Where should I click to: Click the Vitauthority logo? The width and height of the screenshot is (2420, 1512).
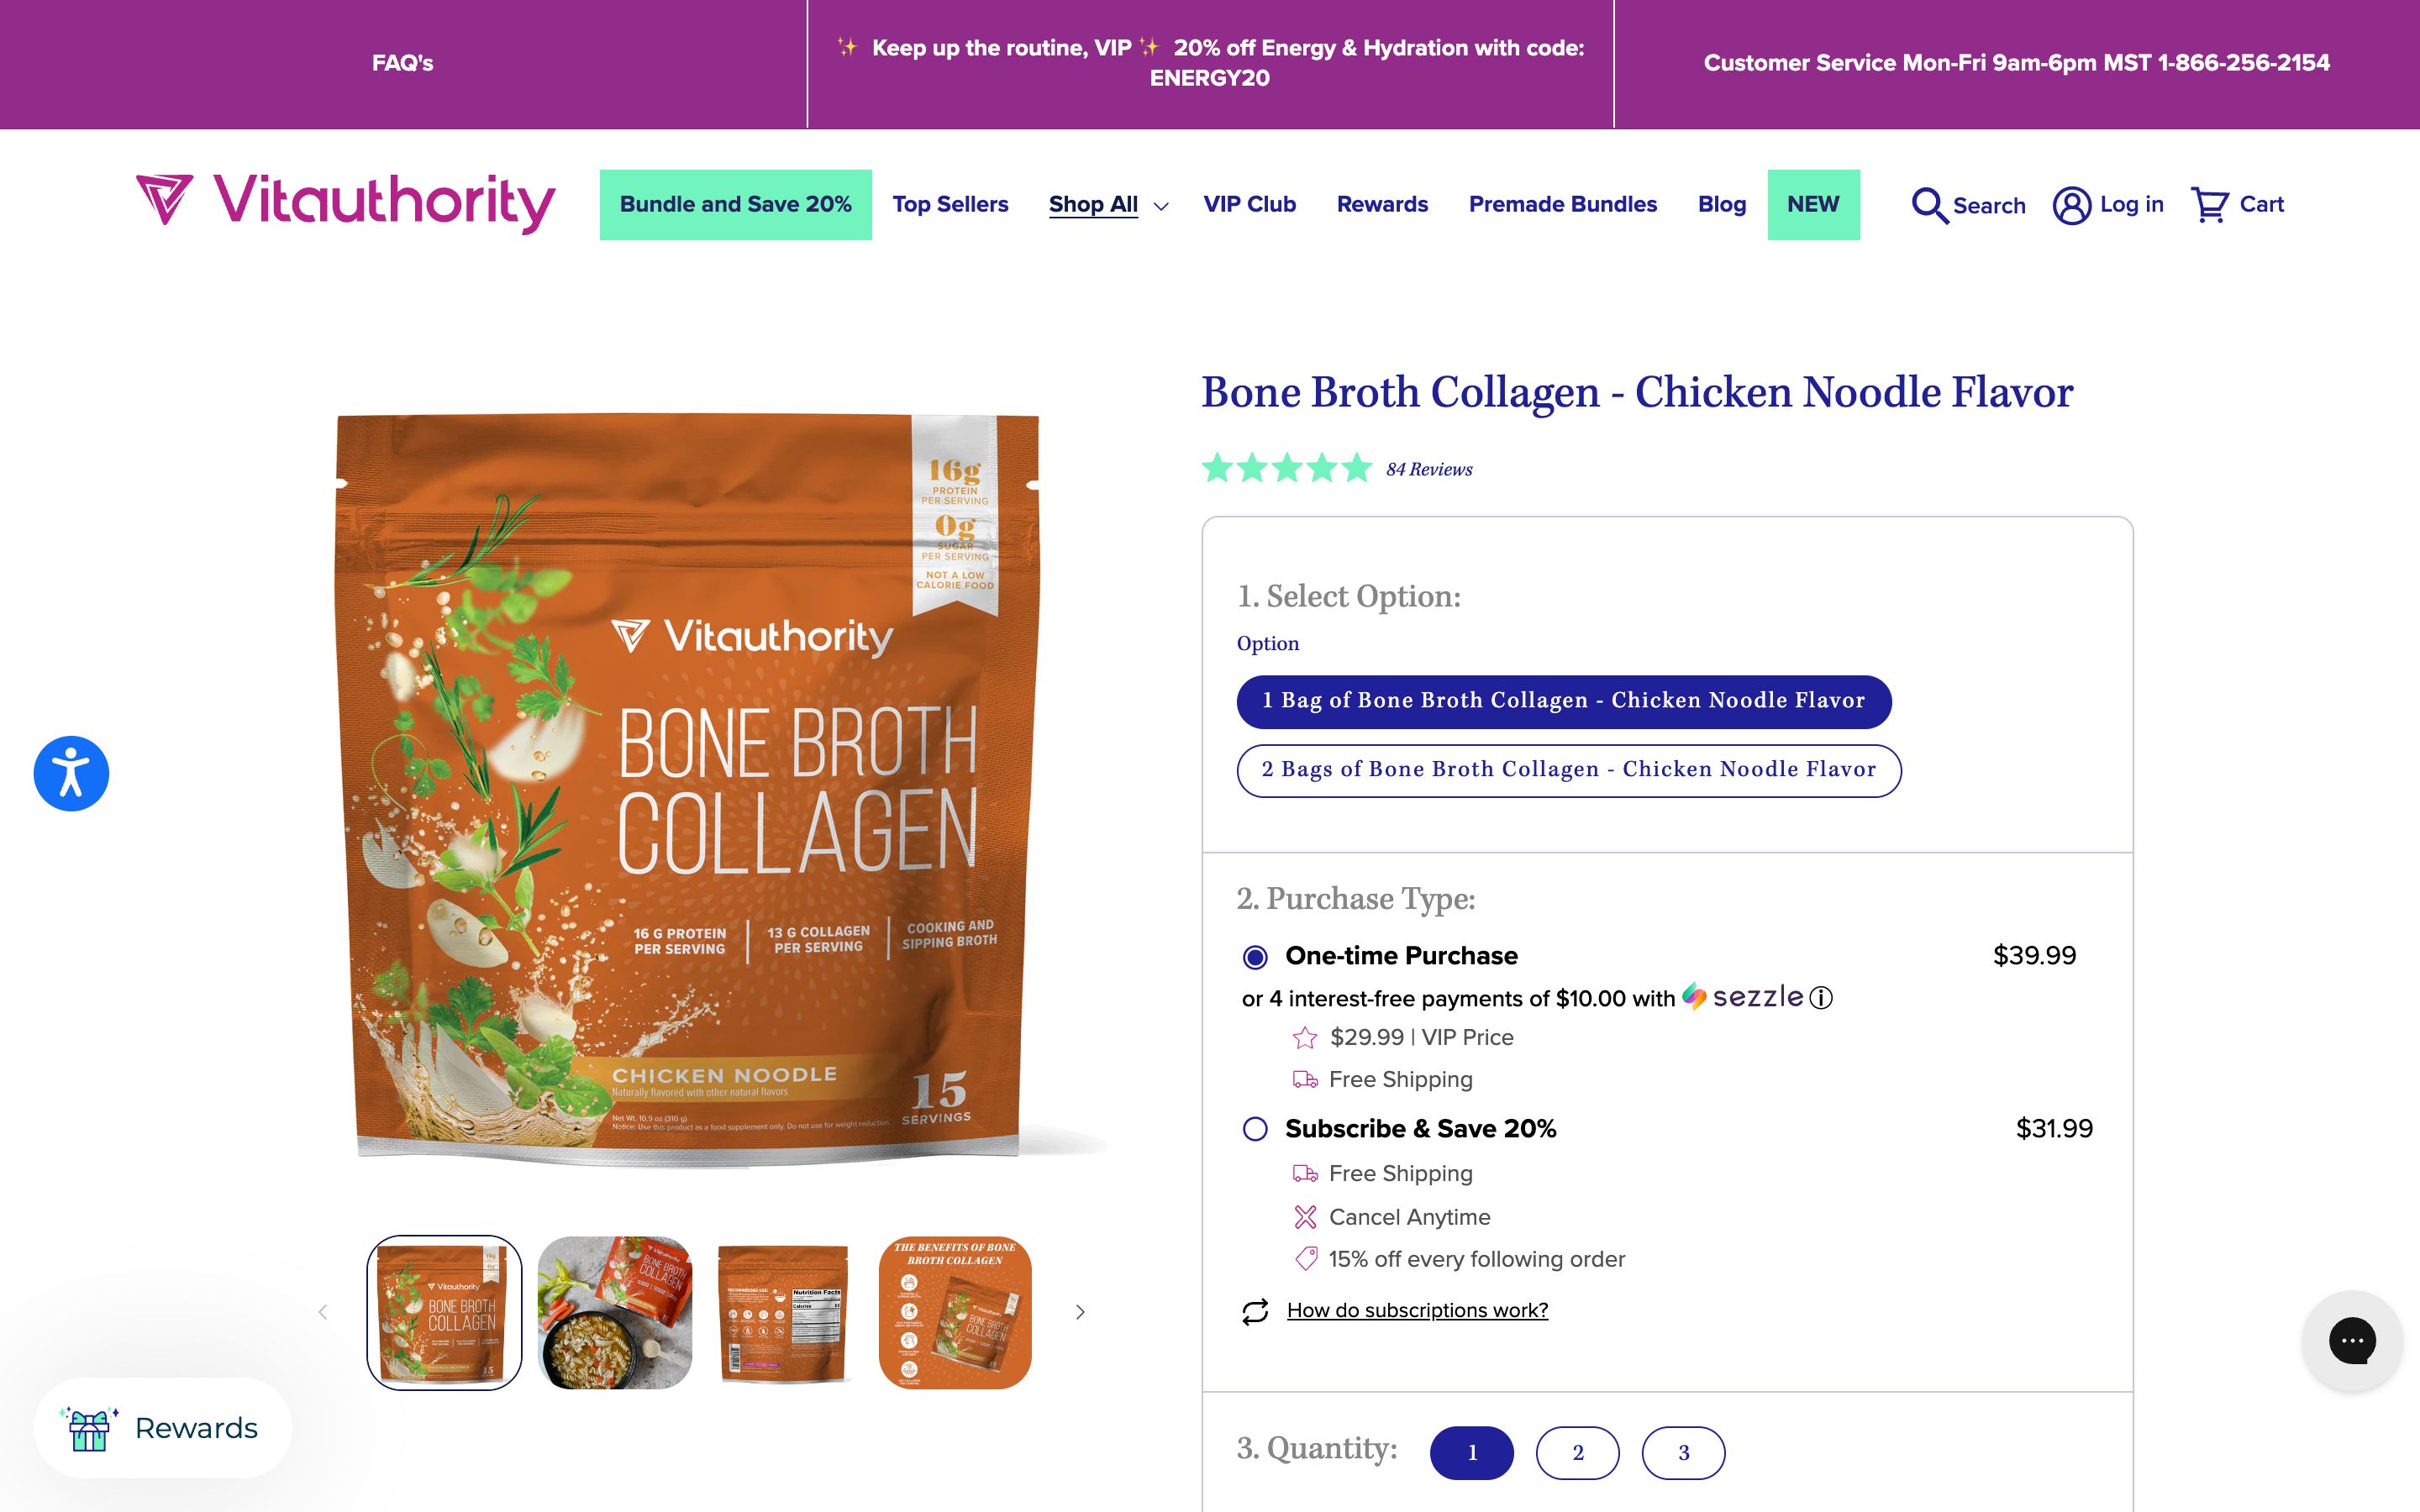pyautogui.click(x=346, y=203)
